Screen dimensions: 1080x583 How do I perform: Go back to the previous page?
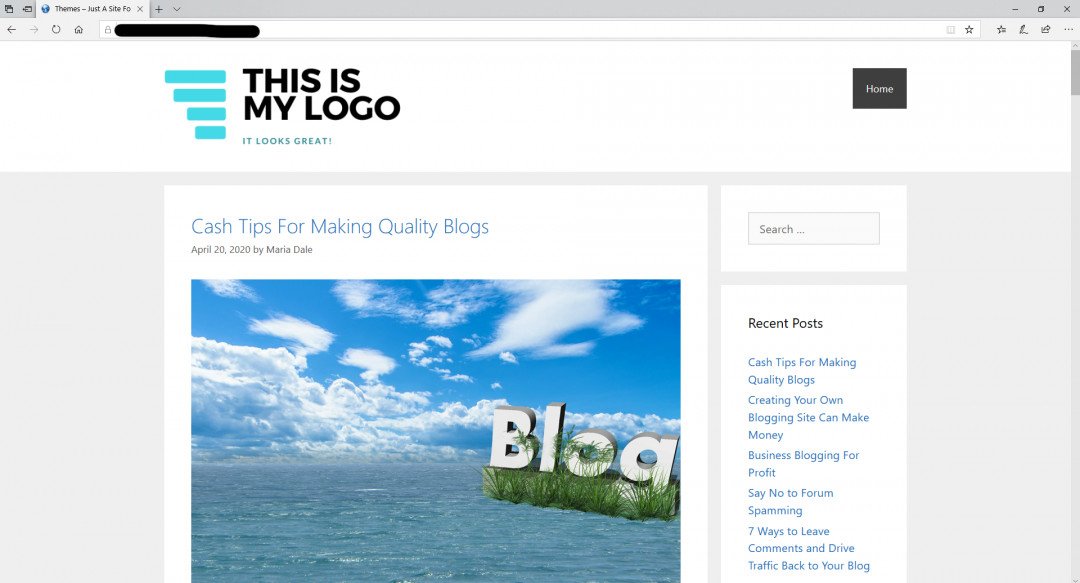[x=11, y=30]
